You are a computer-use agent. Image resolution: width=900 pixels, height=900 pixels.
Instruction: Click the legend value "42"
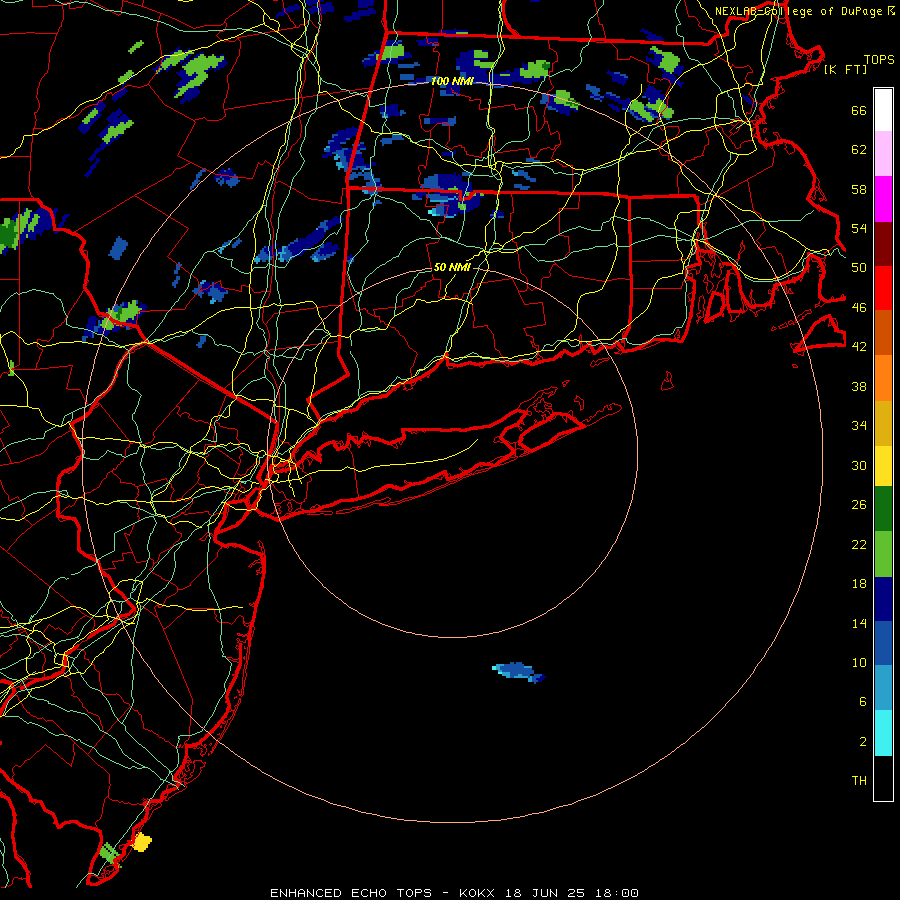click(859, 347)
